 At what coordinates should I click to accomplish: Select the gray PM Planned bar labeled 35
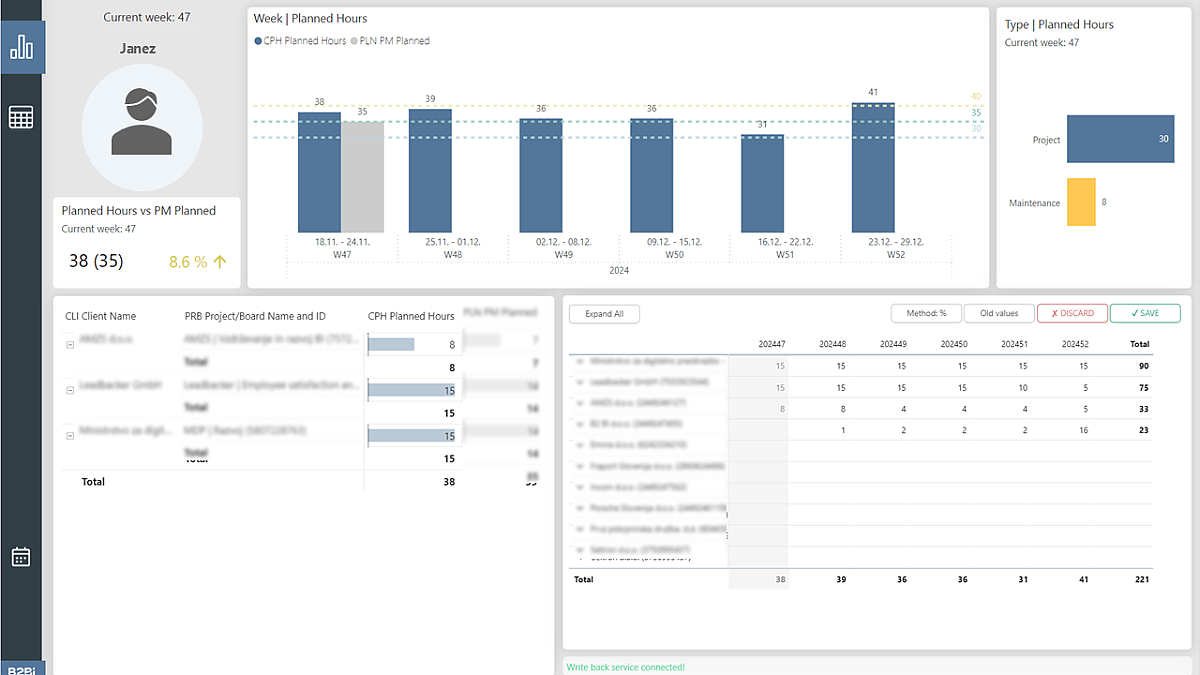(362, 177)
